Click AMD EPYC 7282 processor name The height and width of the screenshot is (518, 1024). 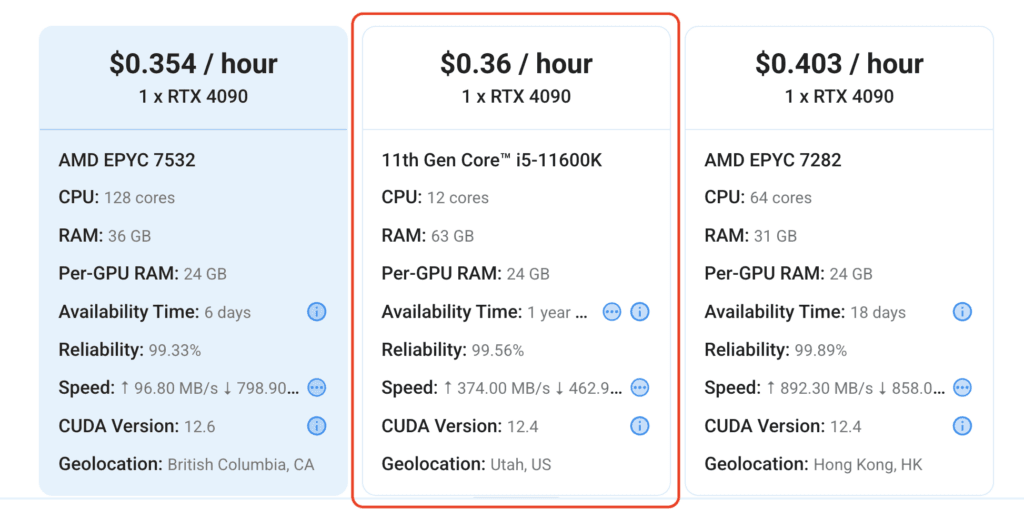(773, 160)
